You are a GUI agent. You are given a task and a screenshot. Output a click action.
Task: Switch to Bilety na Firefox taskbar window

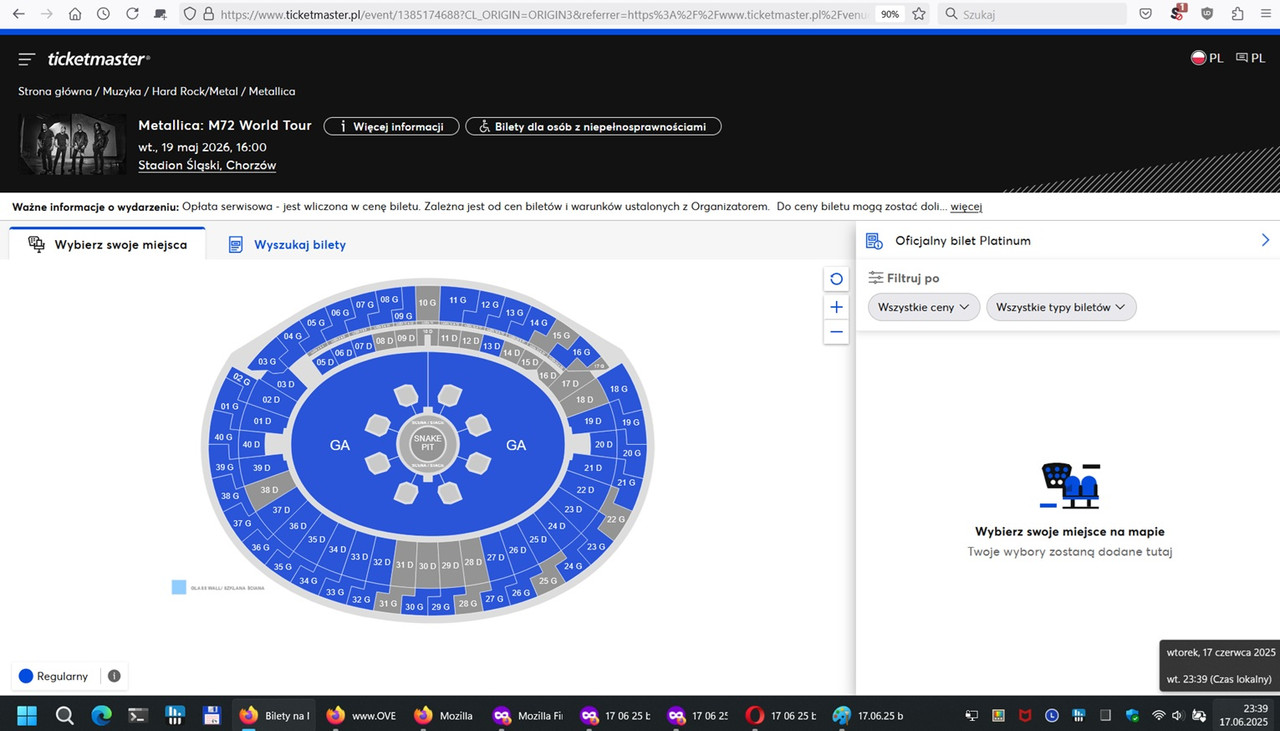(x=274, y=715)
